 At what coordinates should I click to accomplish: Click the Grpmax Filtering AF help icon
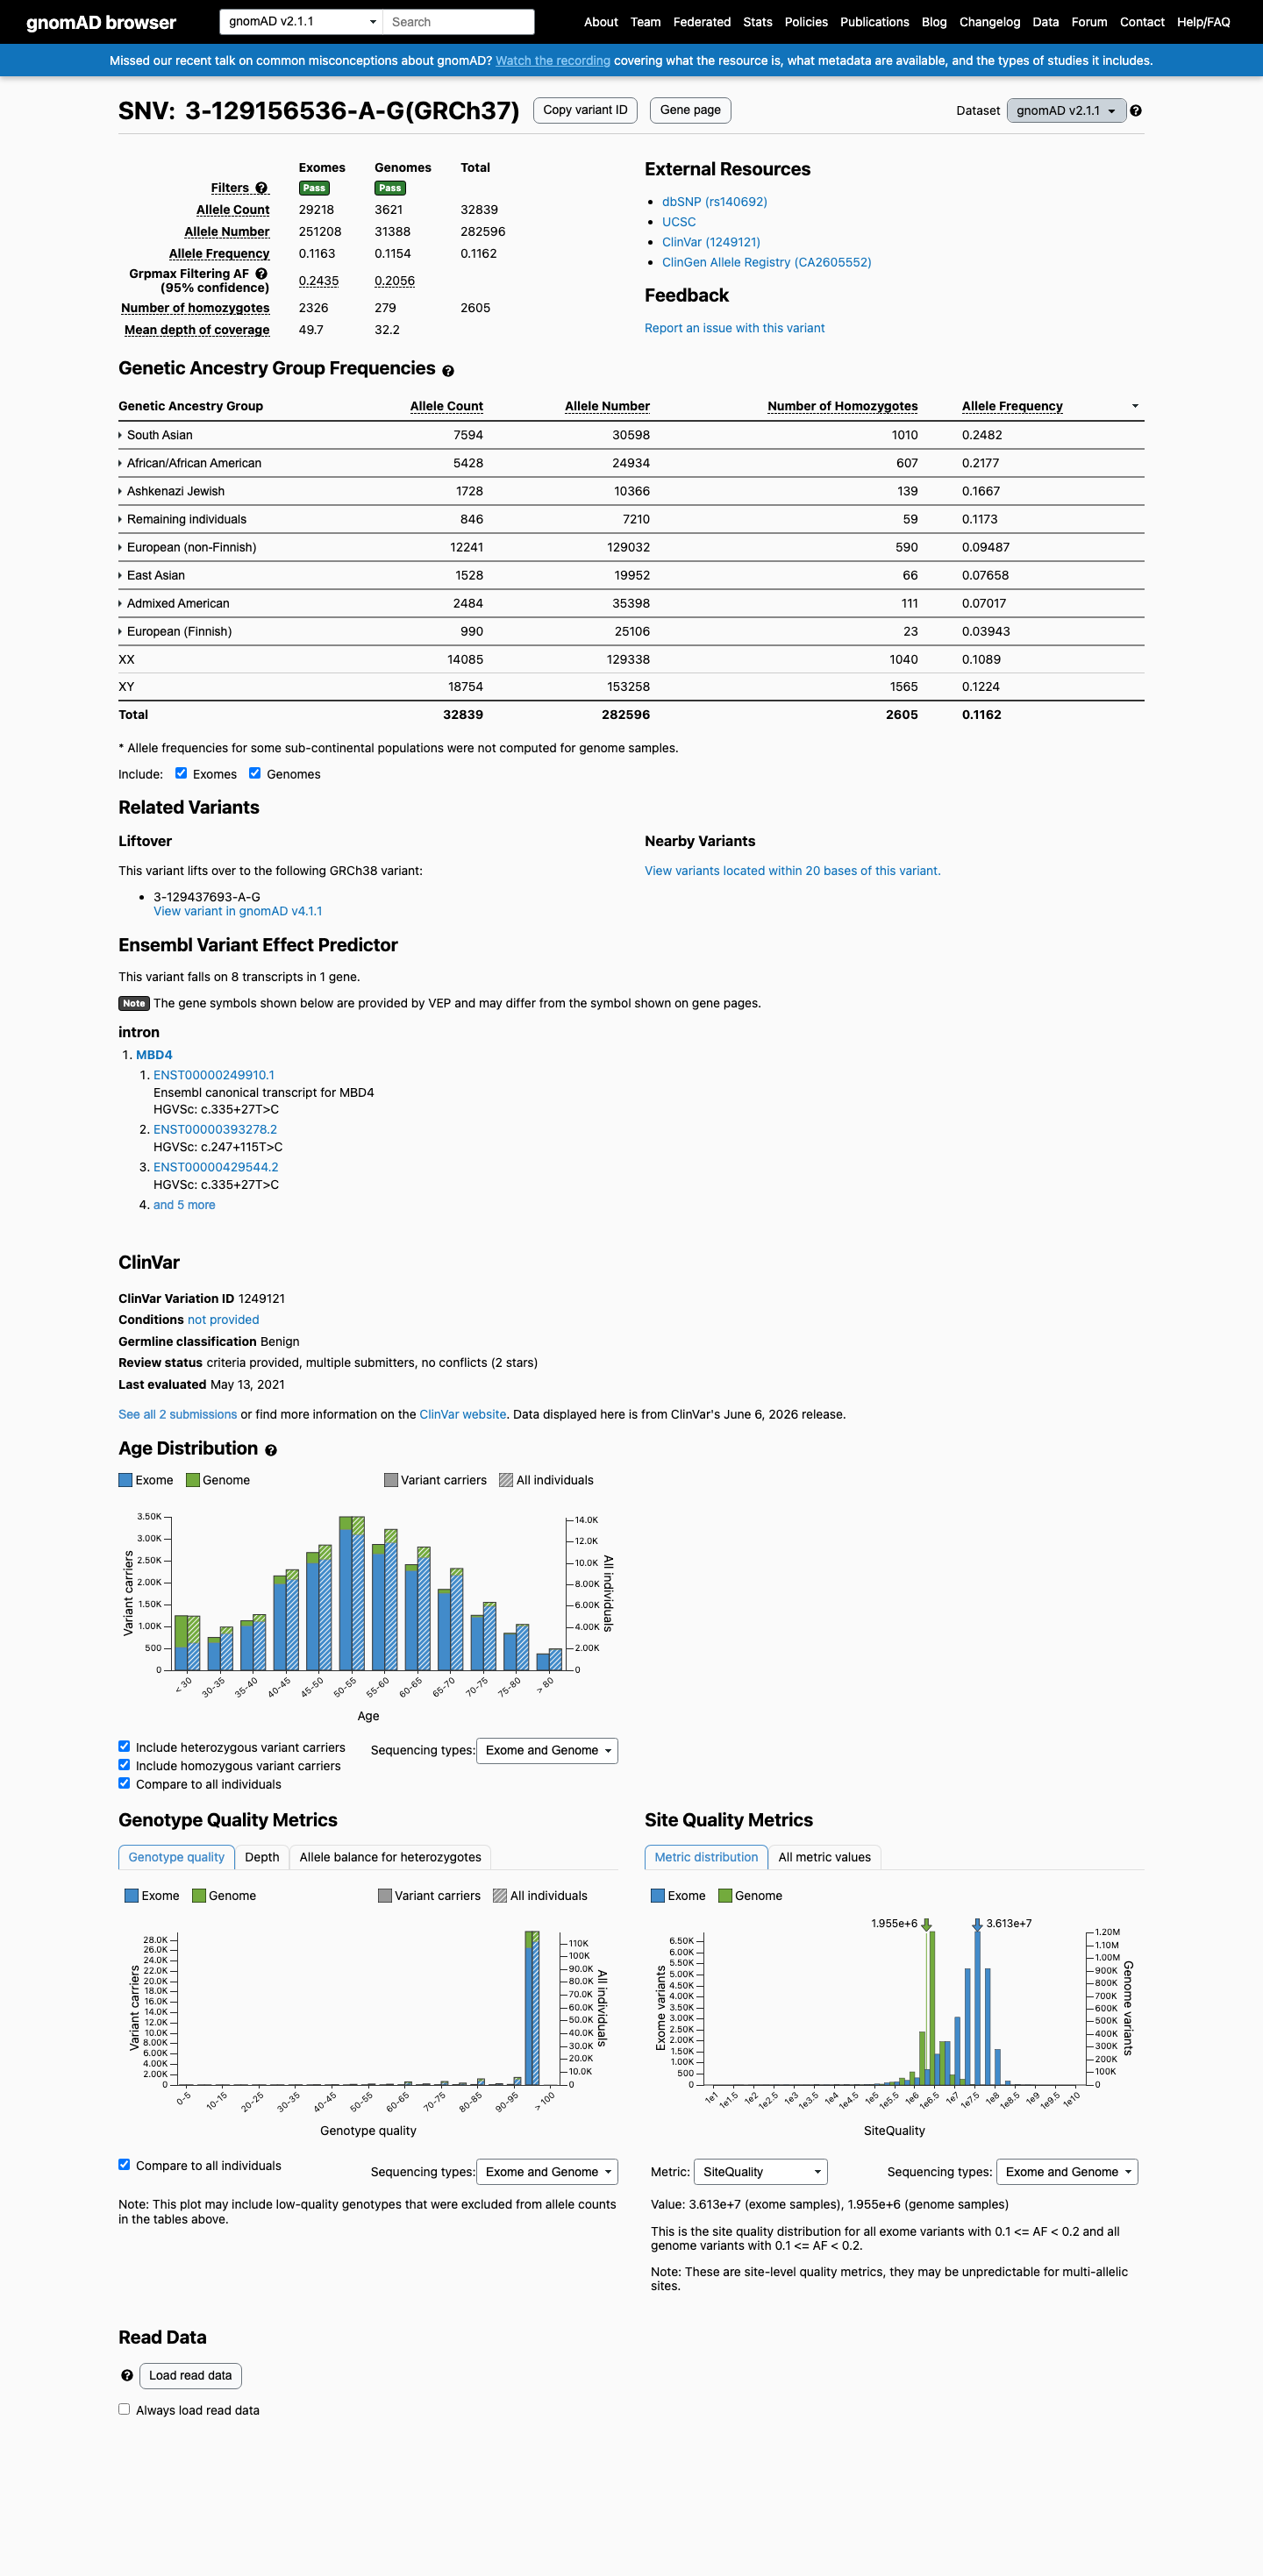(x=261, y=274)
